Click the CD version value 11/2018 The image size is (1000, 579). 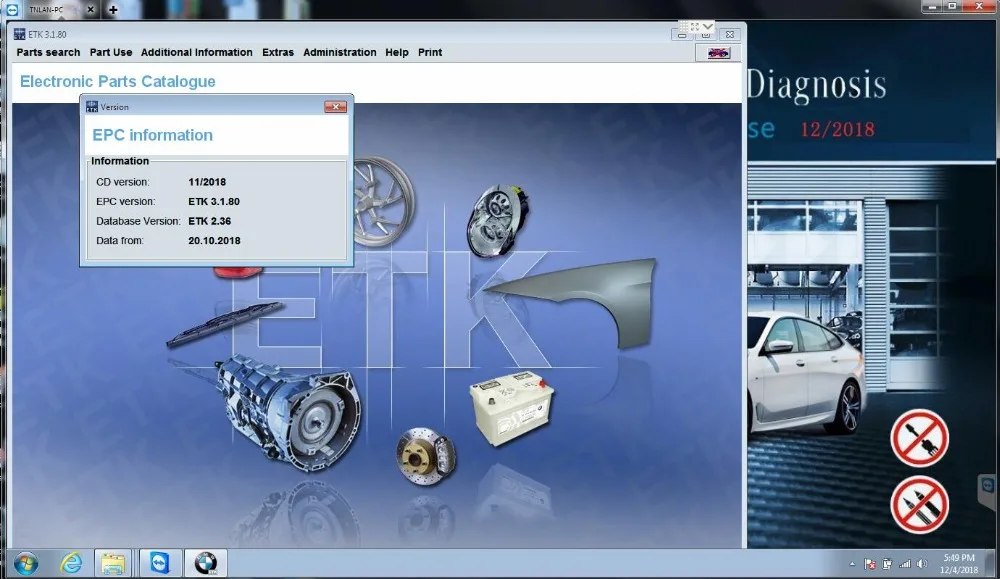(207, 182)
